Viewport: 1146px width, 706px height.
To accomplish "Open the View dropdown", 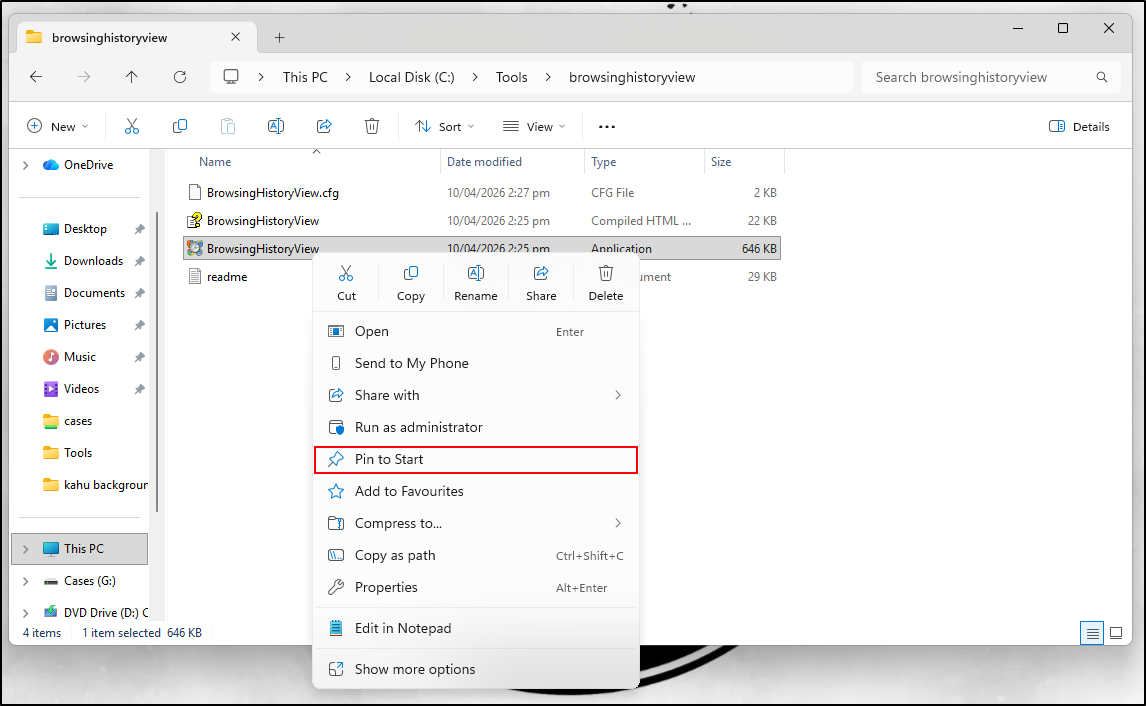I will [x=534, y=126].
